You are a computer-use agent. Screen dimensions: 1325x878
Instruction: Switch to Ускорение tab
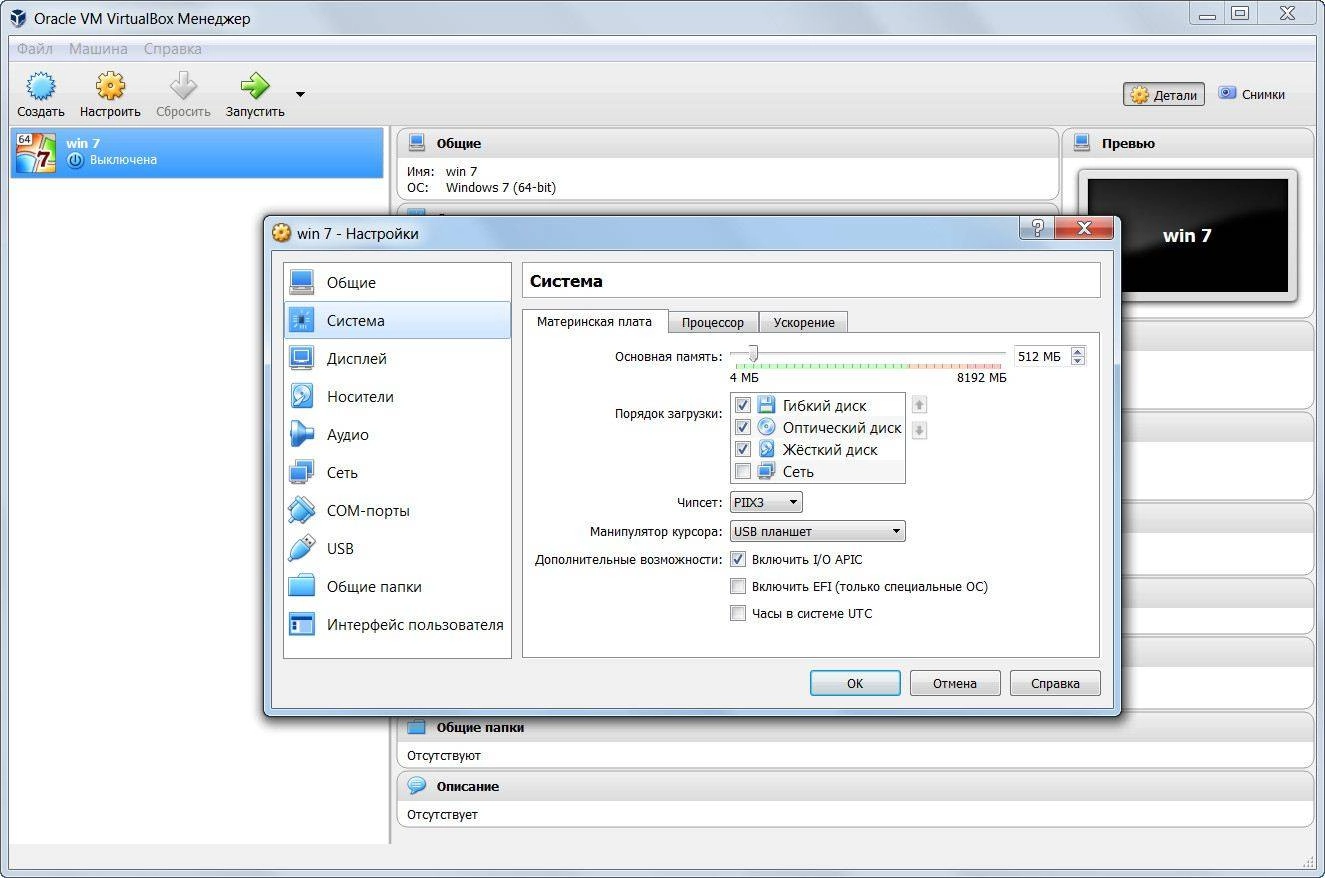tap(804, 322)
